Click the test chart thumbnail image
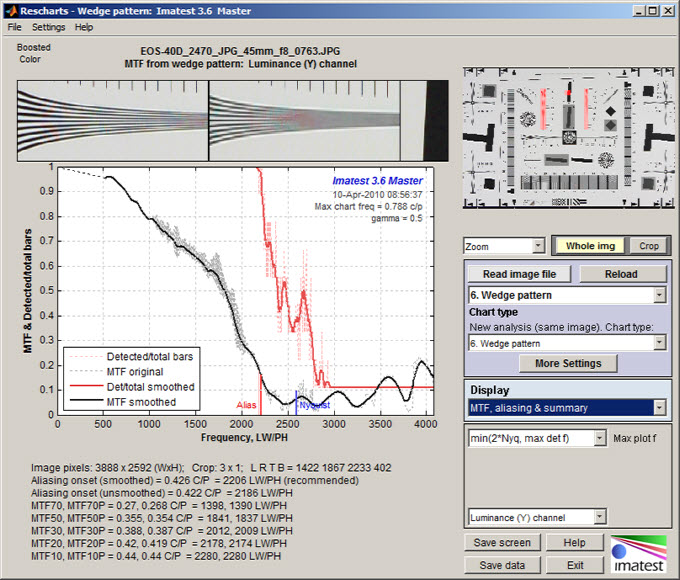The image size is (680, 580). click(569, 138)
